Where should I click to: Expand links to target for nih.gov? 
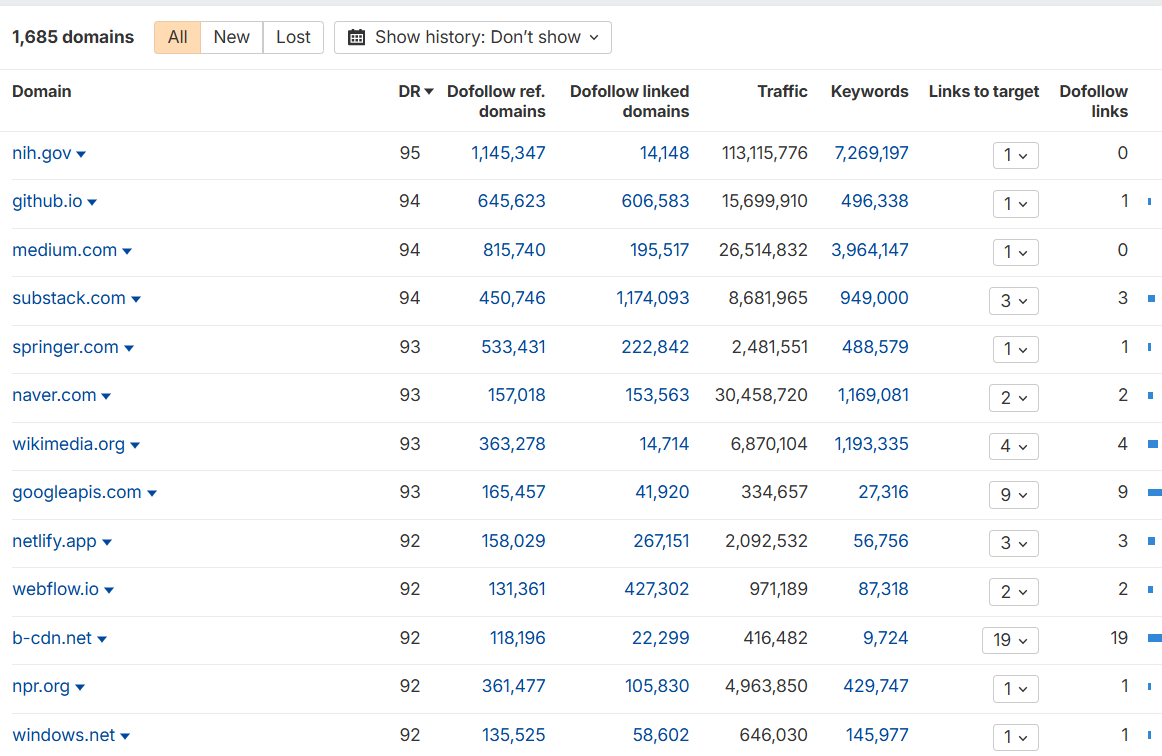(x=1015, y=156)
